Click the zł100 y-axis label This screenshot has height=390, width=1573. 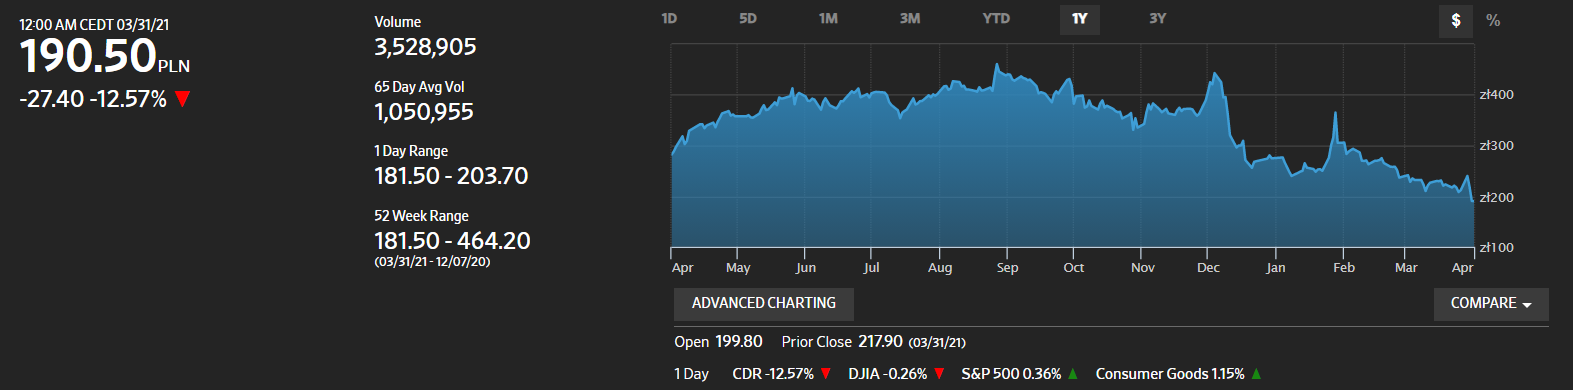tap(1497, 248)
